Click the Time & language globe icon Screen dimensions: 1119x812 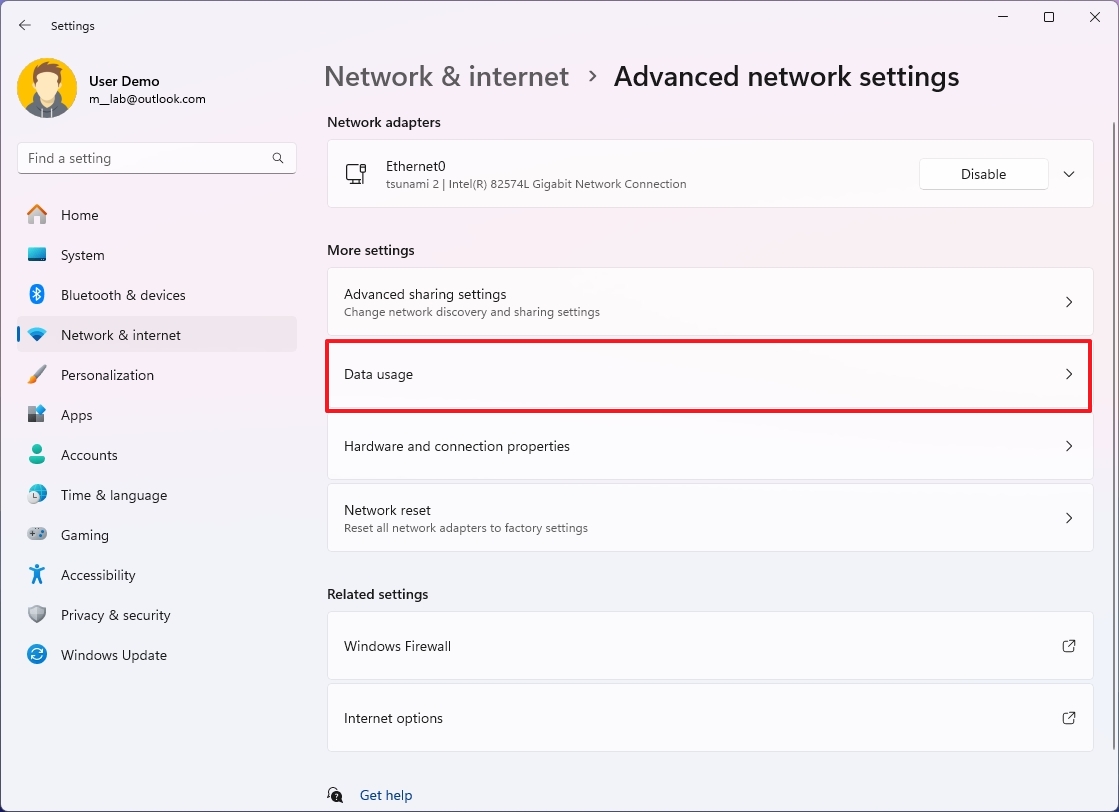click(x=37, y=494)
